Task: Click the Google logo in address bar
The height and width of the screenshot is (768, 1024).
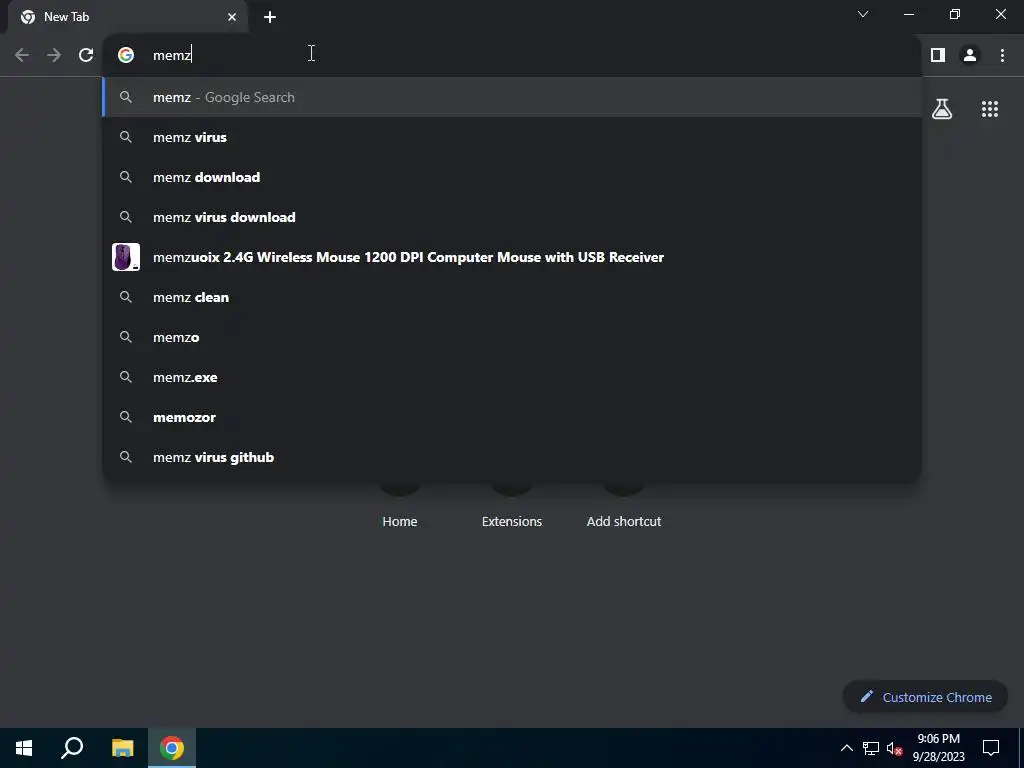Action: (x=126, y=56)
